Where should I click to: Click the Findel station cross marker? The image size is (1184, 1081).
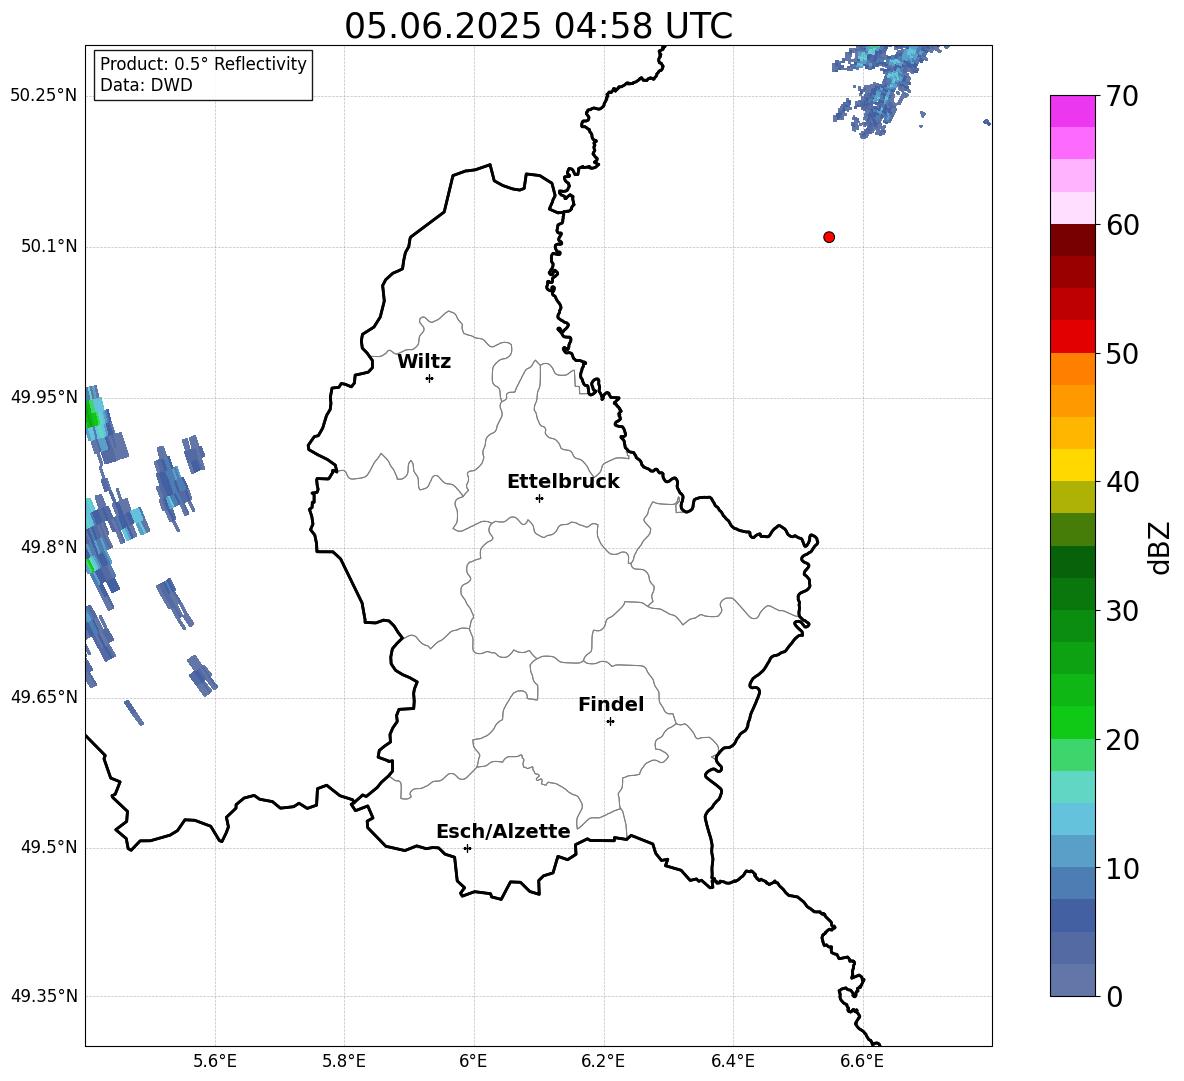(610, 722)
